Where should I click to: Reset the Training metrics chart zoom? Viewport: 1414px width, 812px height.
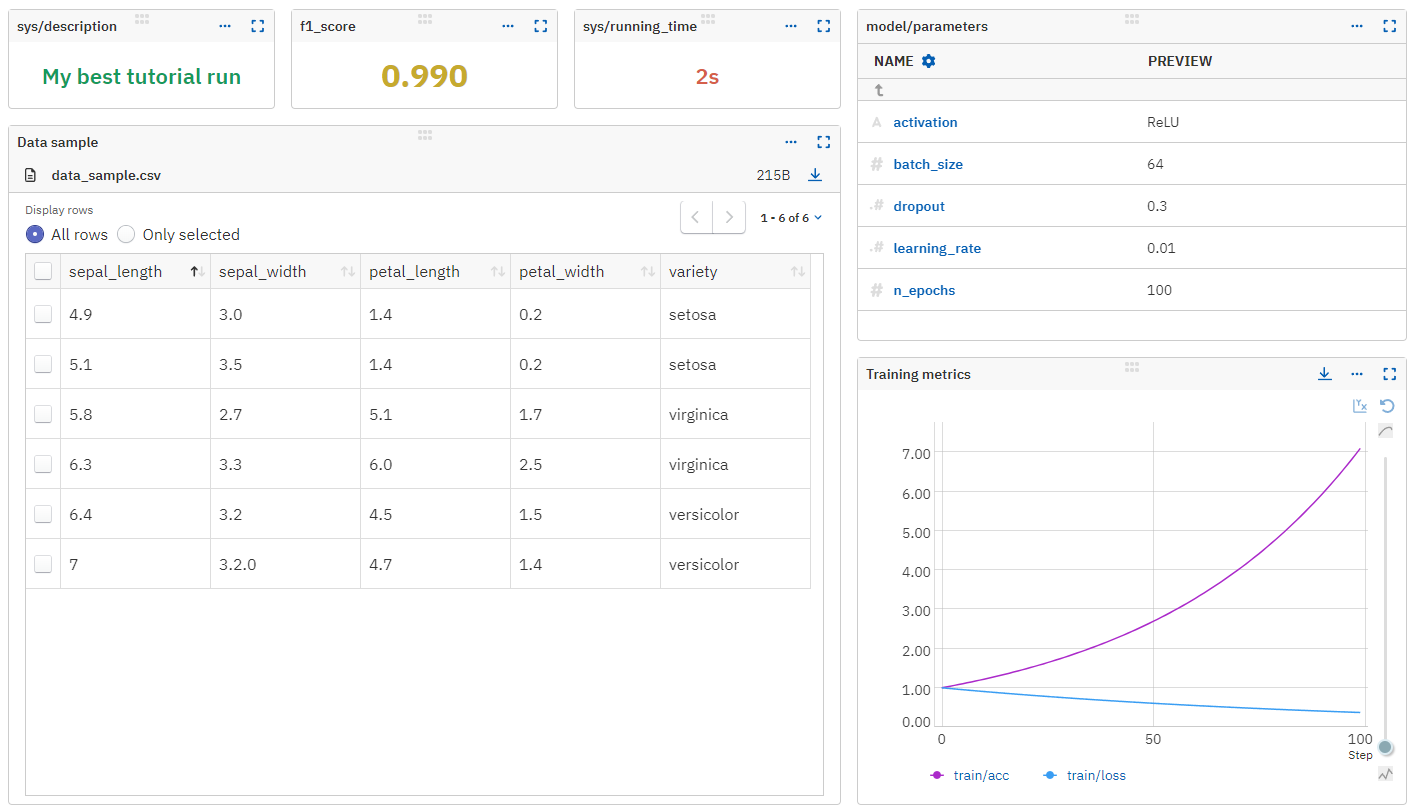pyautogui.click(x=1386, y=405)
